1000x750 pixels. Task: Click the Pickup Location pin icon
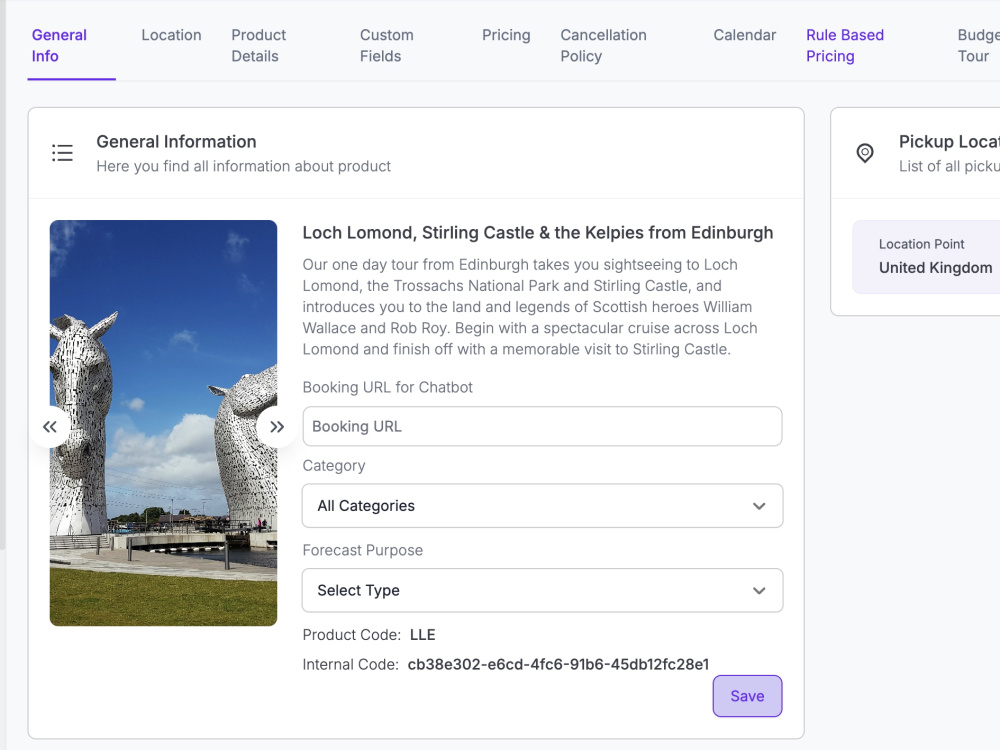(865, 153)
